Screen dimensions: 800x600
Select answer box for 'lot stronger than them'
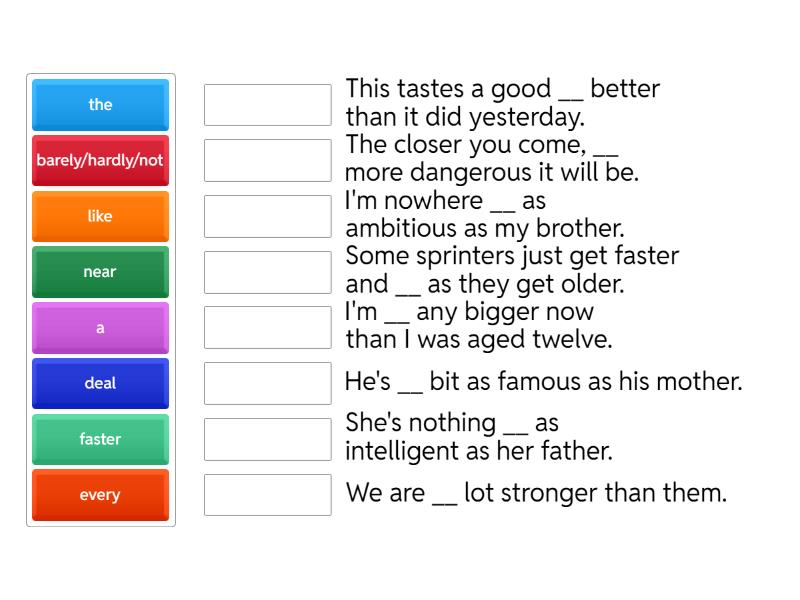click(x=267, y=494)
